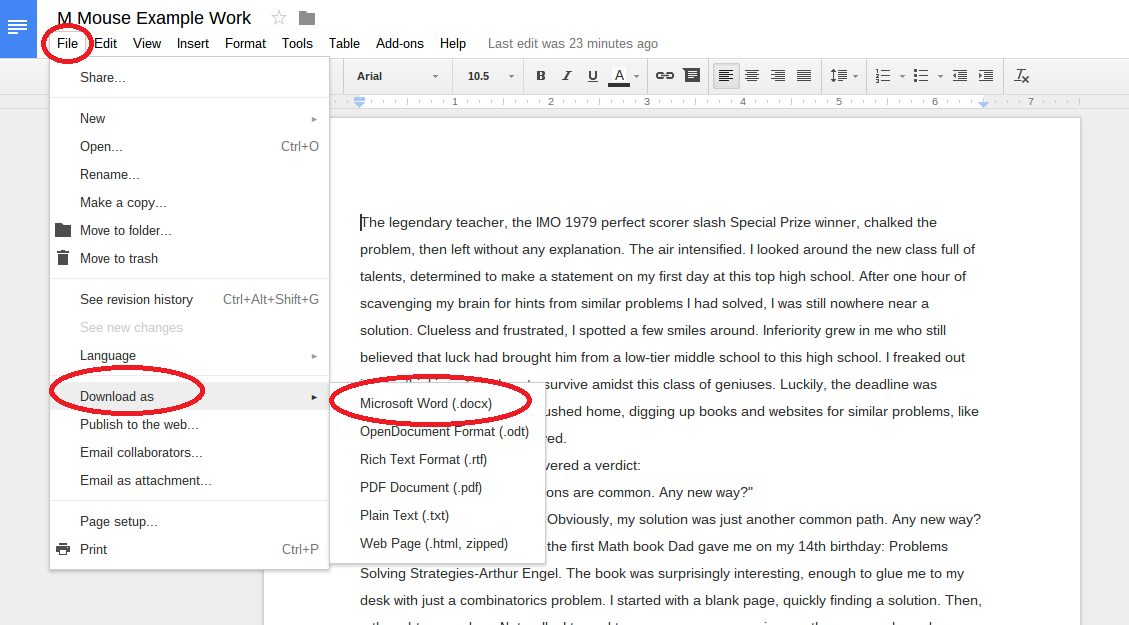Apply underline formatting

(x=593, y=76)
